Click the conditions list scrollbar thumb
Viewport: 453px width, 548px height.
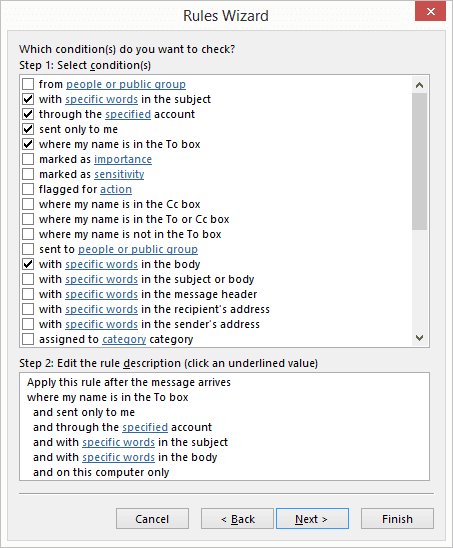coord(419,161)
